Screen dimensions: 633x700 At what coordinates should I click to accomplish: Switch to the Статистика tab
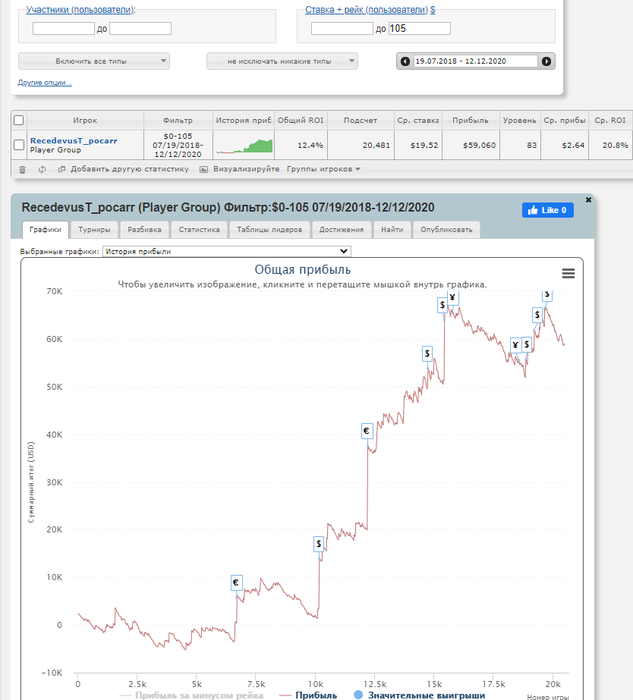point(199,229)
